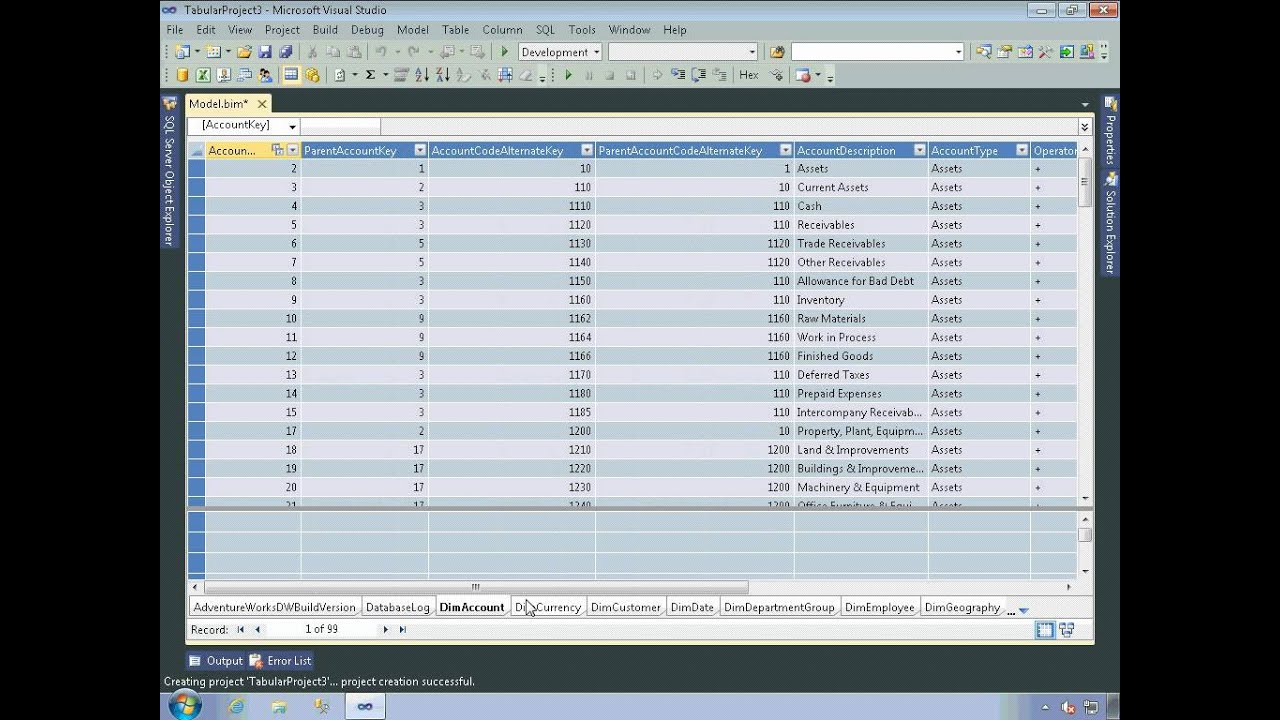Switch to the DimEmployee table tab
The image size is (1280, 720).
point(880,607)
